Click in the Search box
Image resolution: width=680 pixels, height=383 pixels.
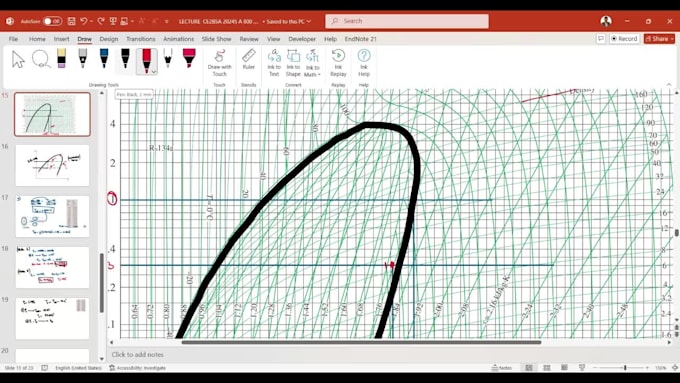pyautogui.click(x=407, y=21)
